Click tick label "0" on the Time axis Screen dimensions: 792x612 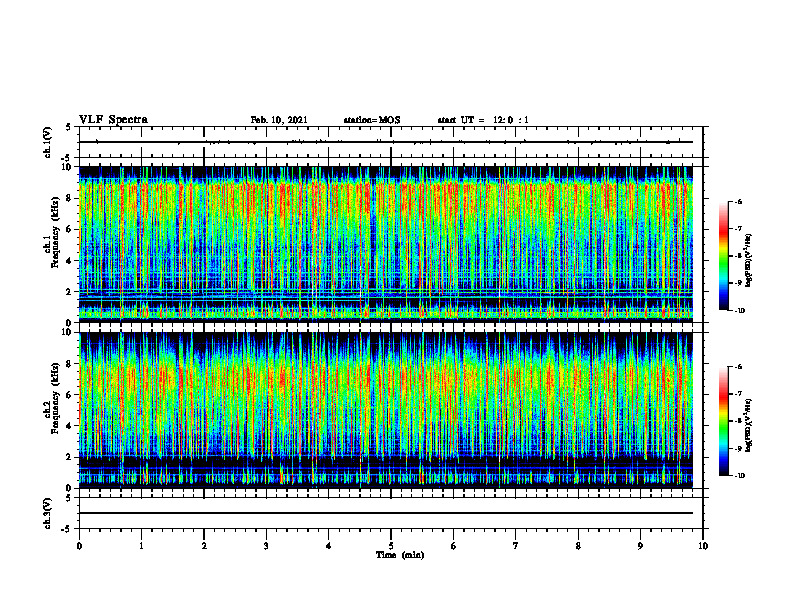(x=79, y=546)
